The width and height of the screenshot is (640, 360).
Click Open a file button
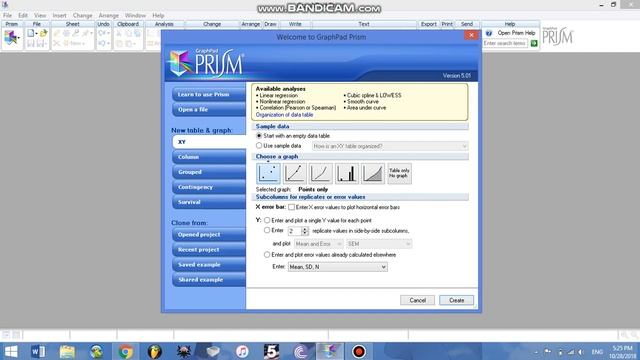coord(209,109)
